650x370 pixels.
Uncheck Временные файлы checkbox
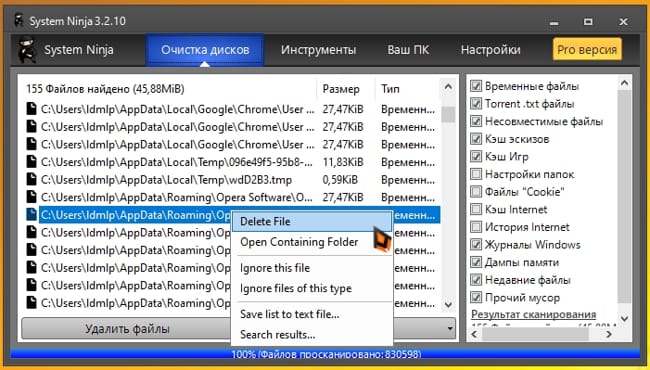476,86
